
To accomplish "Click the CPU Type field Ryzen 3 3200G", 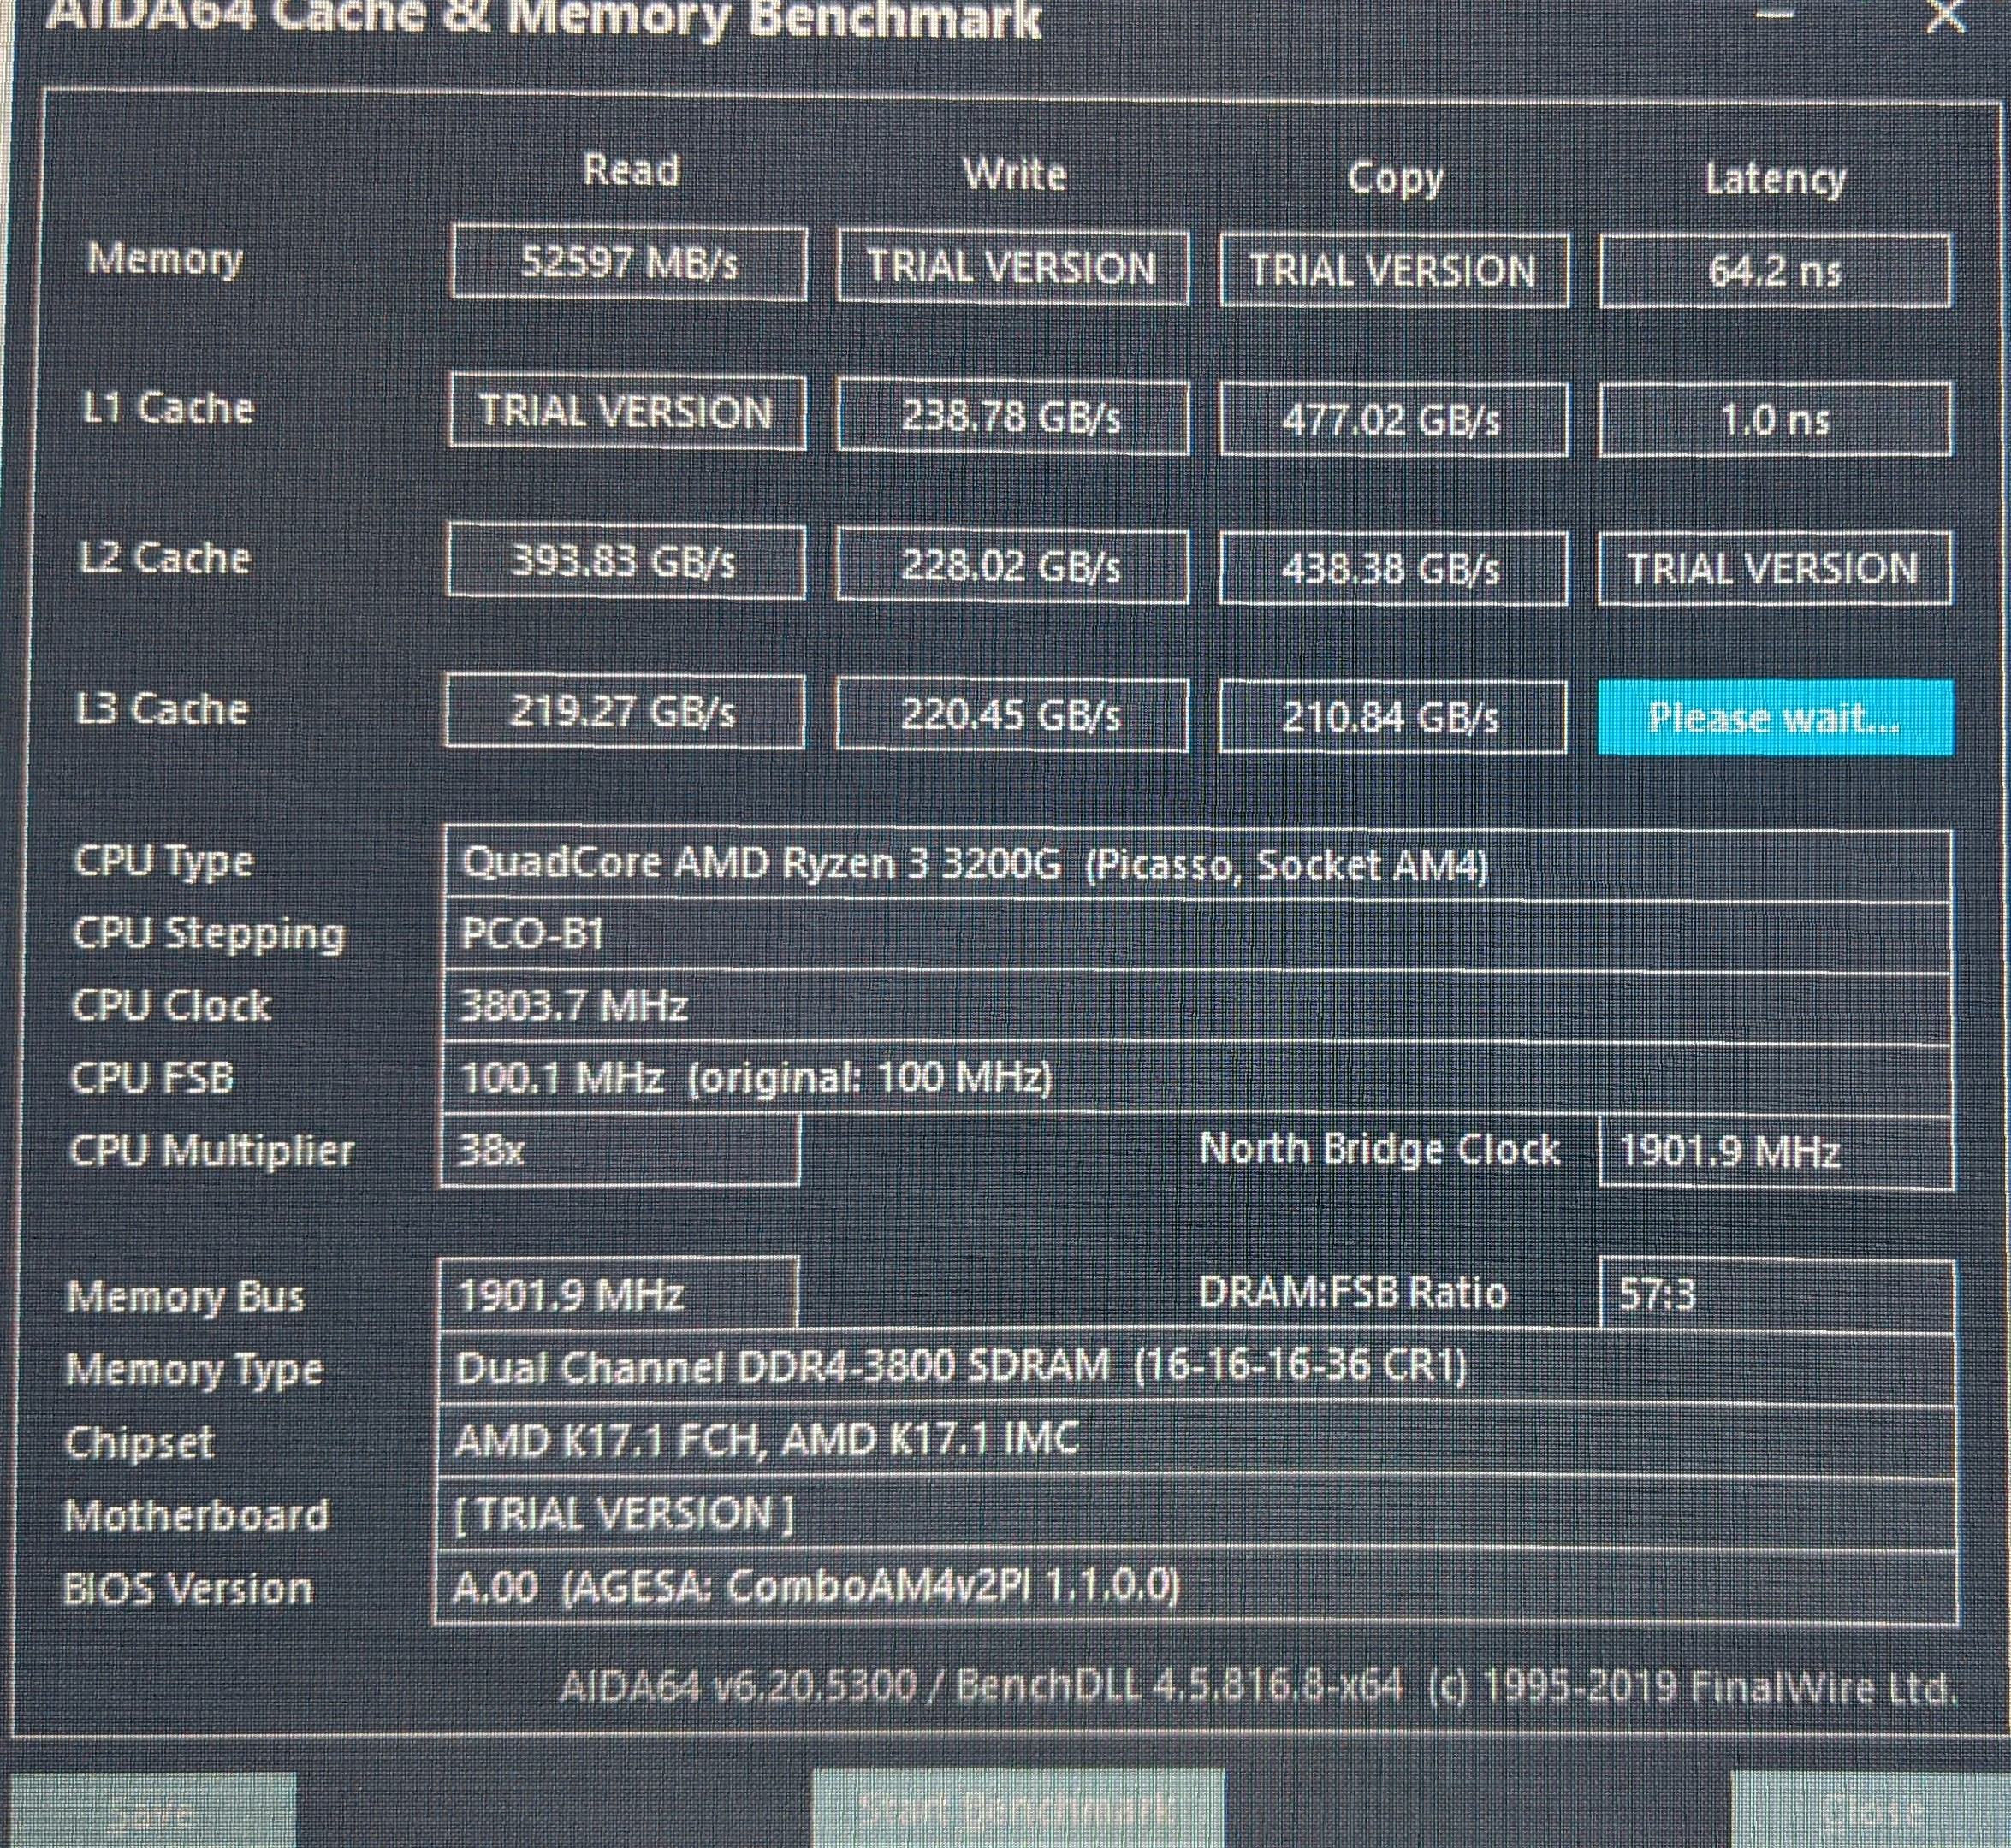I will tap(1197, 864).
